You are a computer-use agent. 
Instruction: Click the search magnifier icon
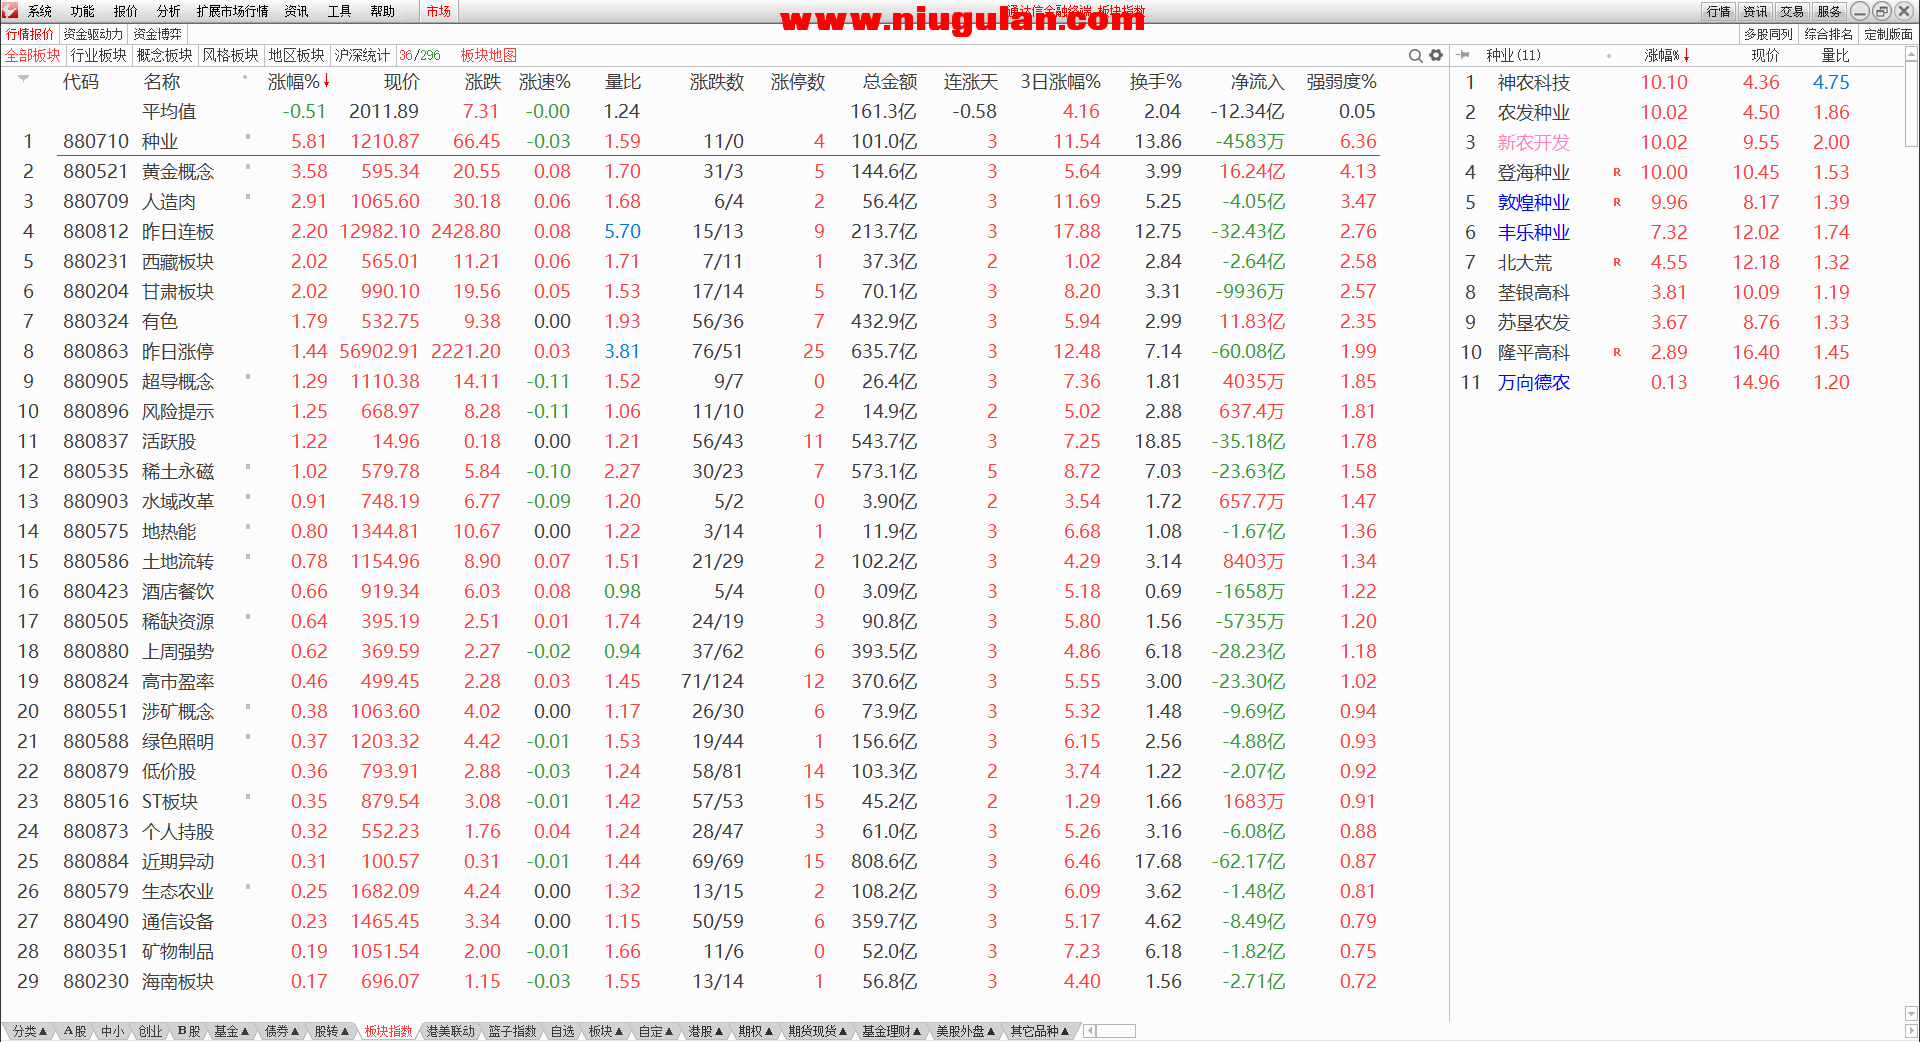click(1415, 56)
